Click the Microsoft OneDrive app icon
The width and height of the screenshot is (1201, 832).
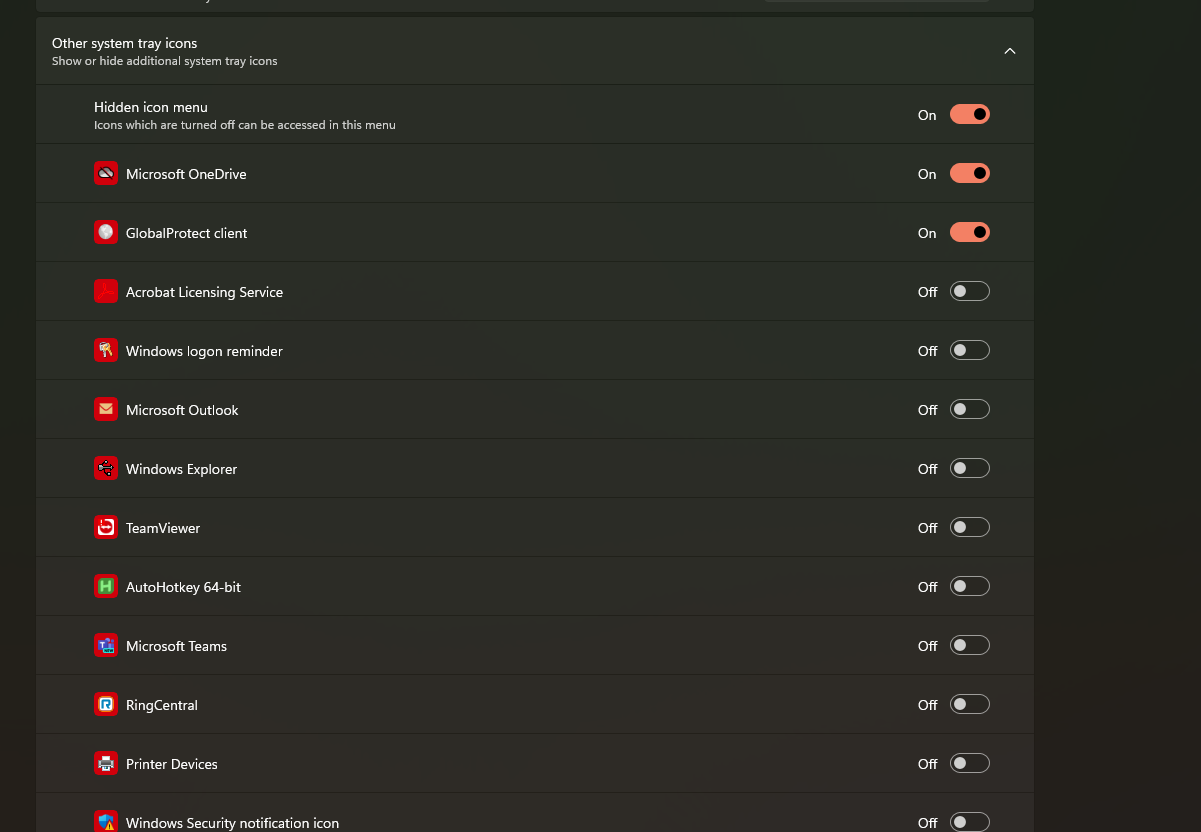coord(106,174)
